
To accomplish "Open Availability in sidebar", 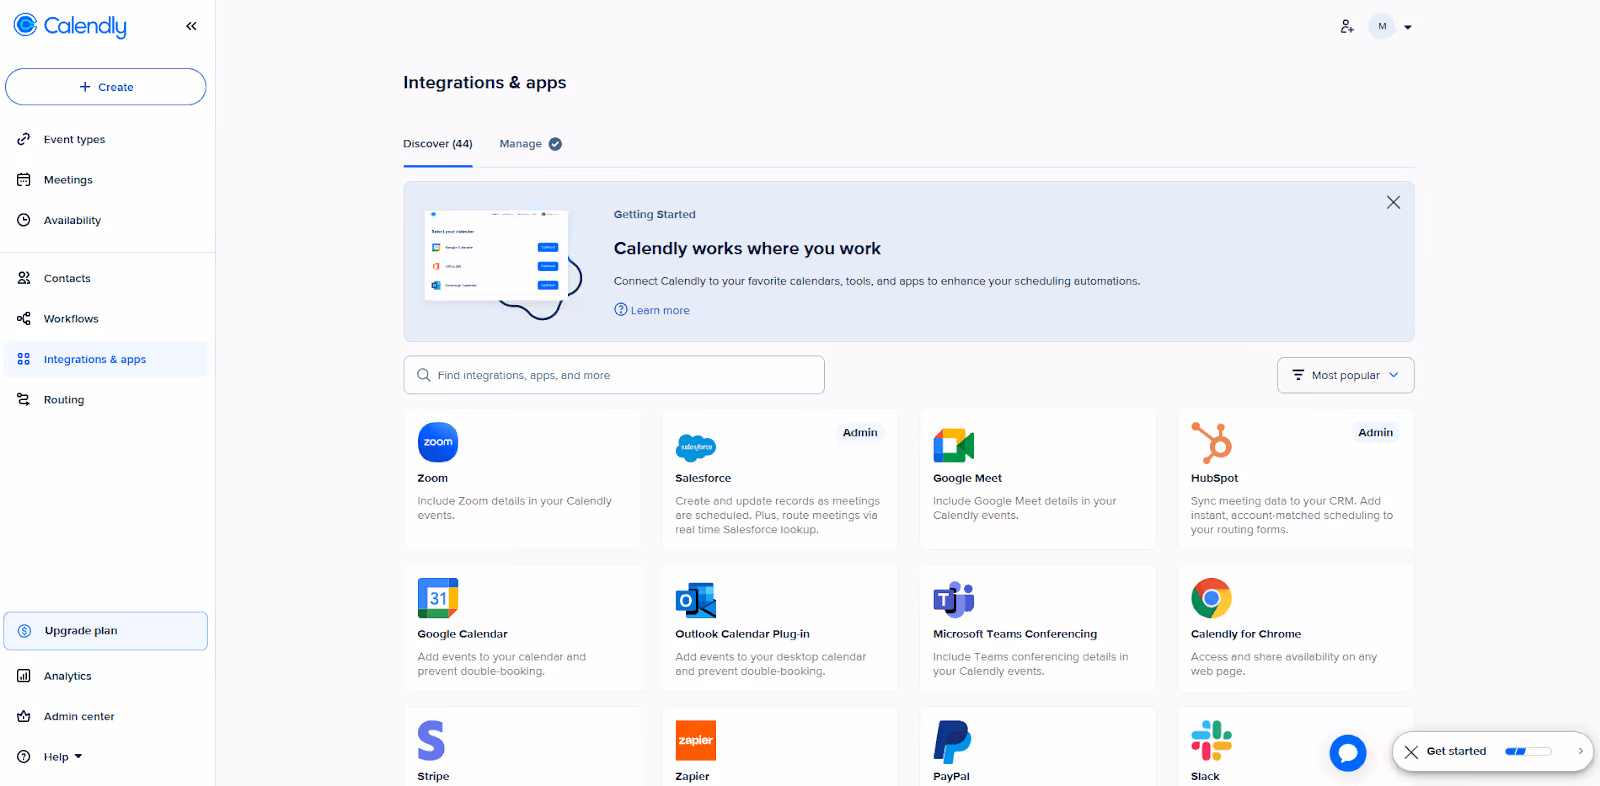I will 72,220.
